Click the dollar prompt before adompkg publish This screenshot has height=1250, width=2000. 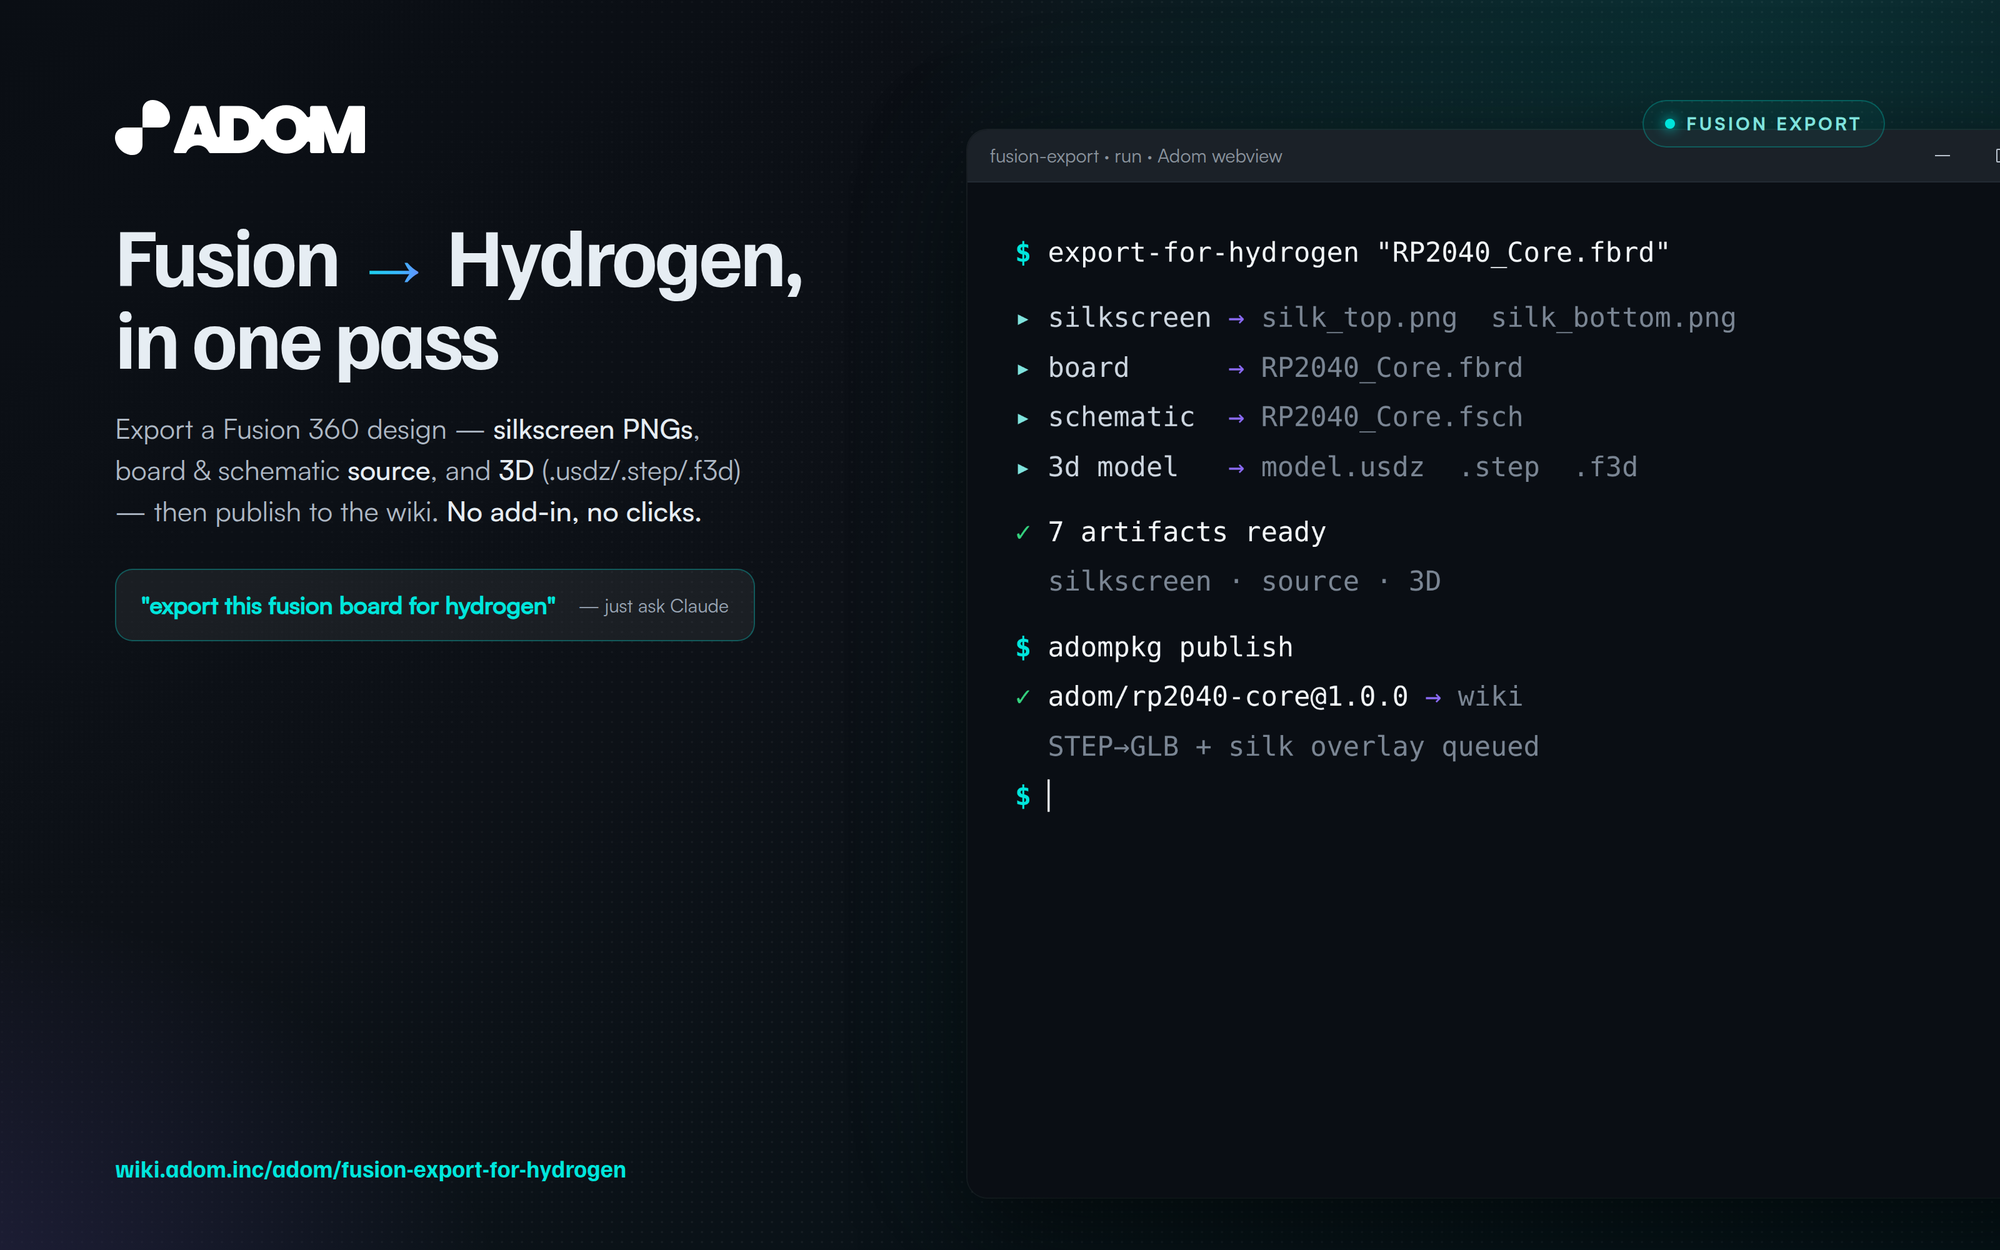[x=1022, y=648]
